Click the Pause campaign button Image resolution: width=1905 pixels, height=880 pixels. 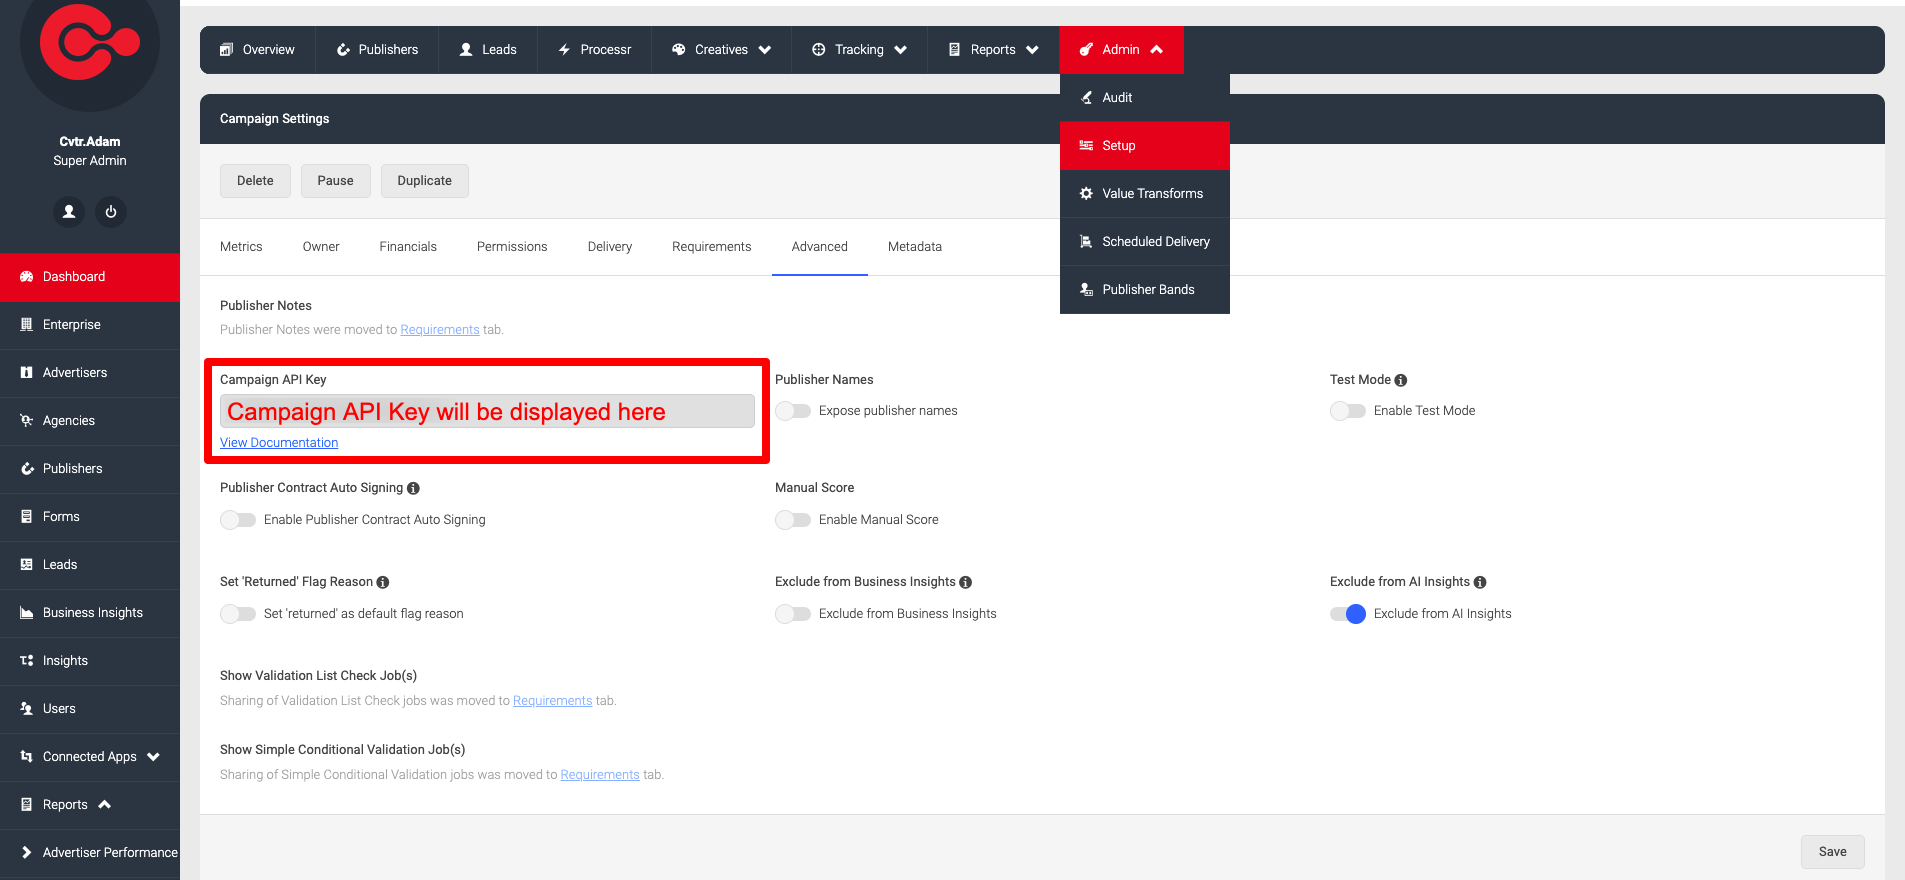click(336, 181)
